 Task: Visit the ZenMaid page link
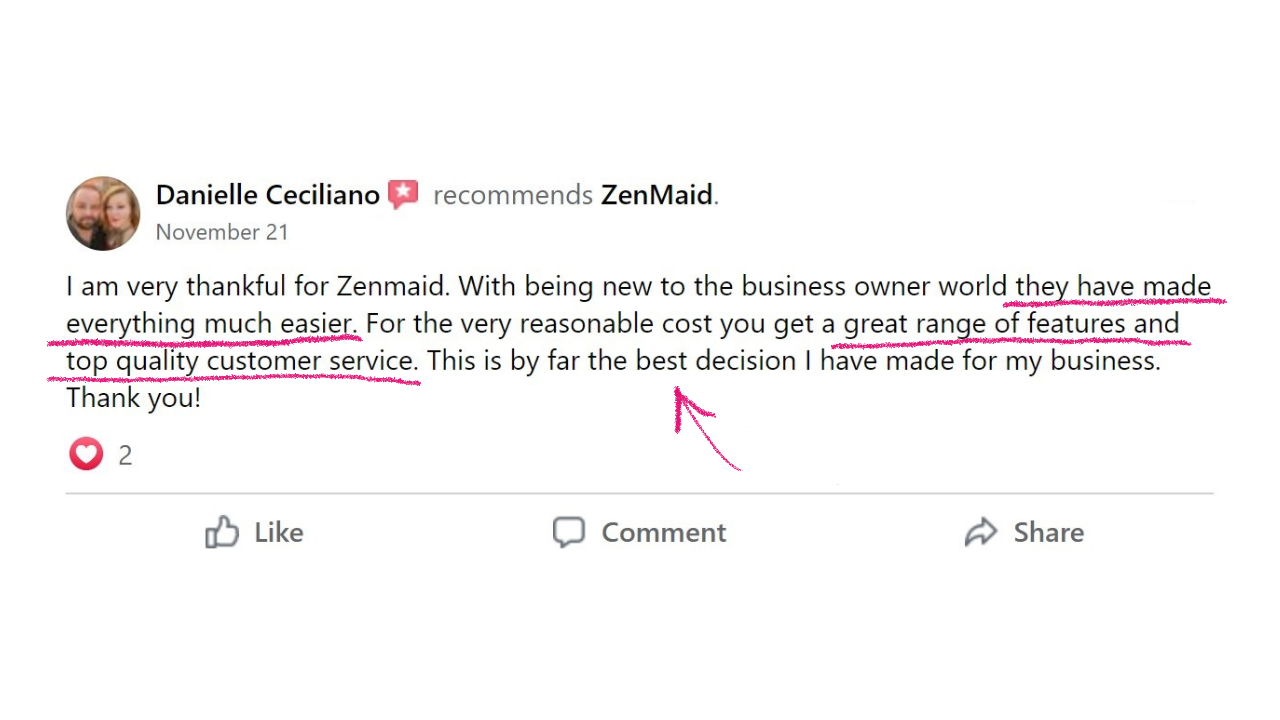pos(656,195)
